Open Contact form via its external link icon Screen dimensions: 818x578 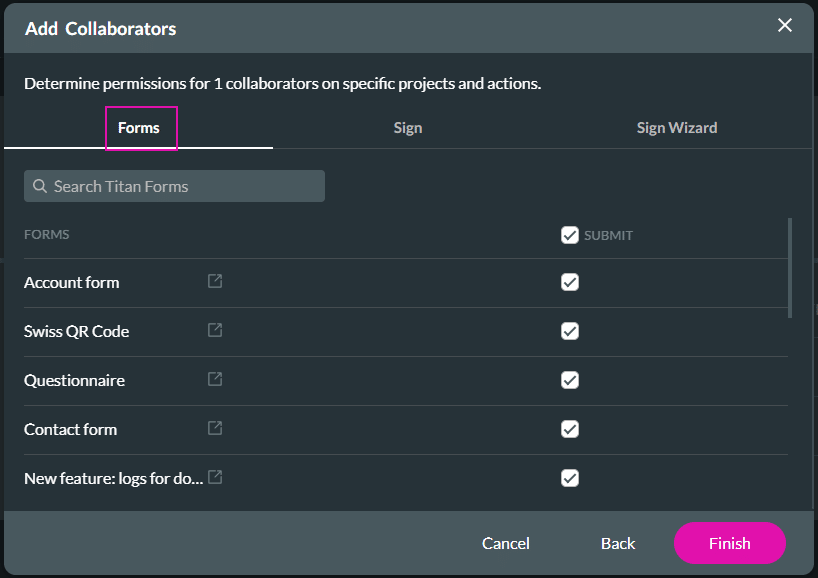tap(214, 429)
